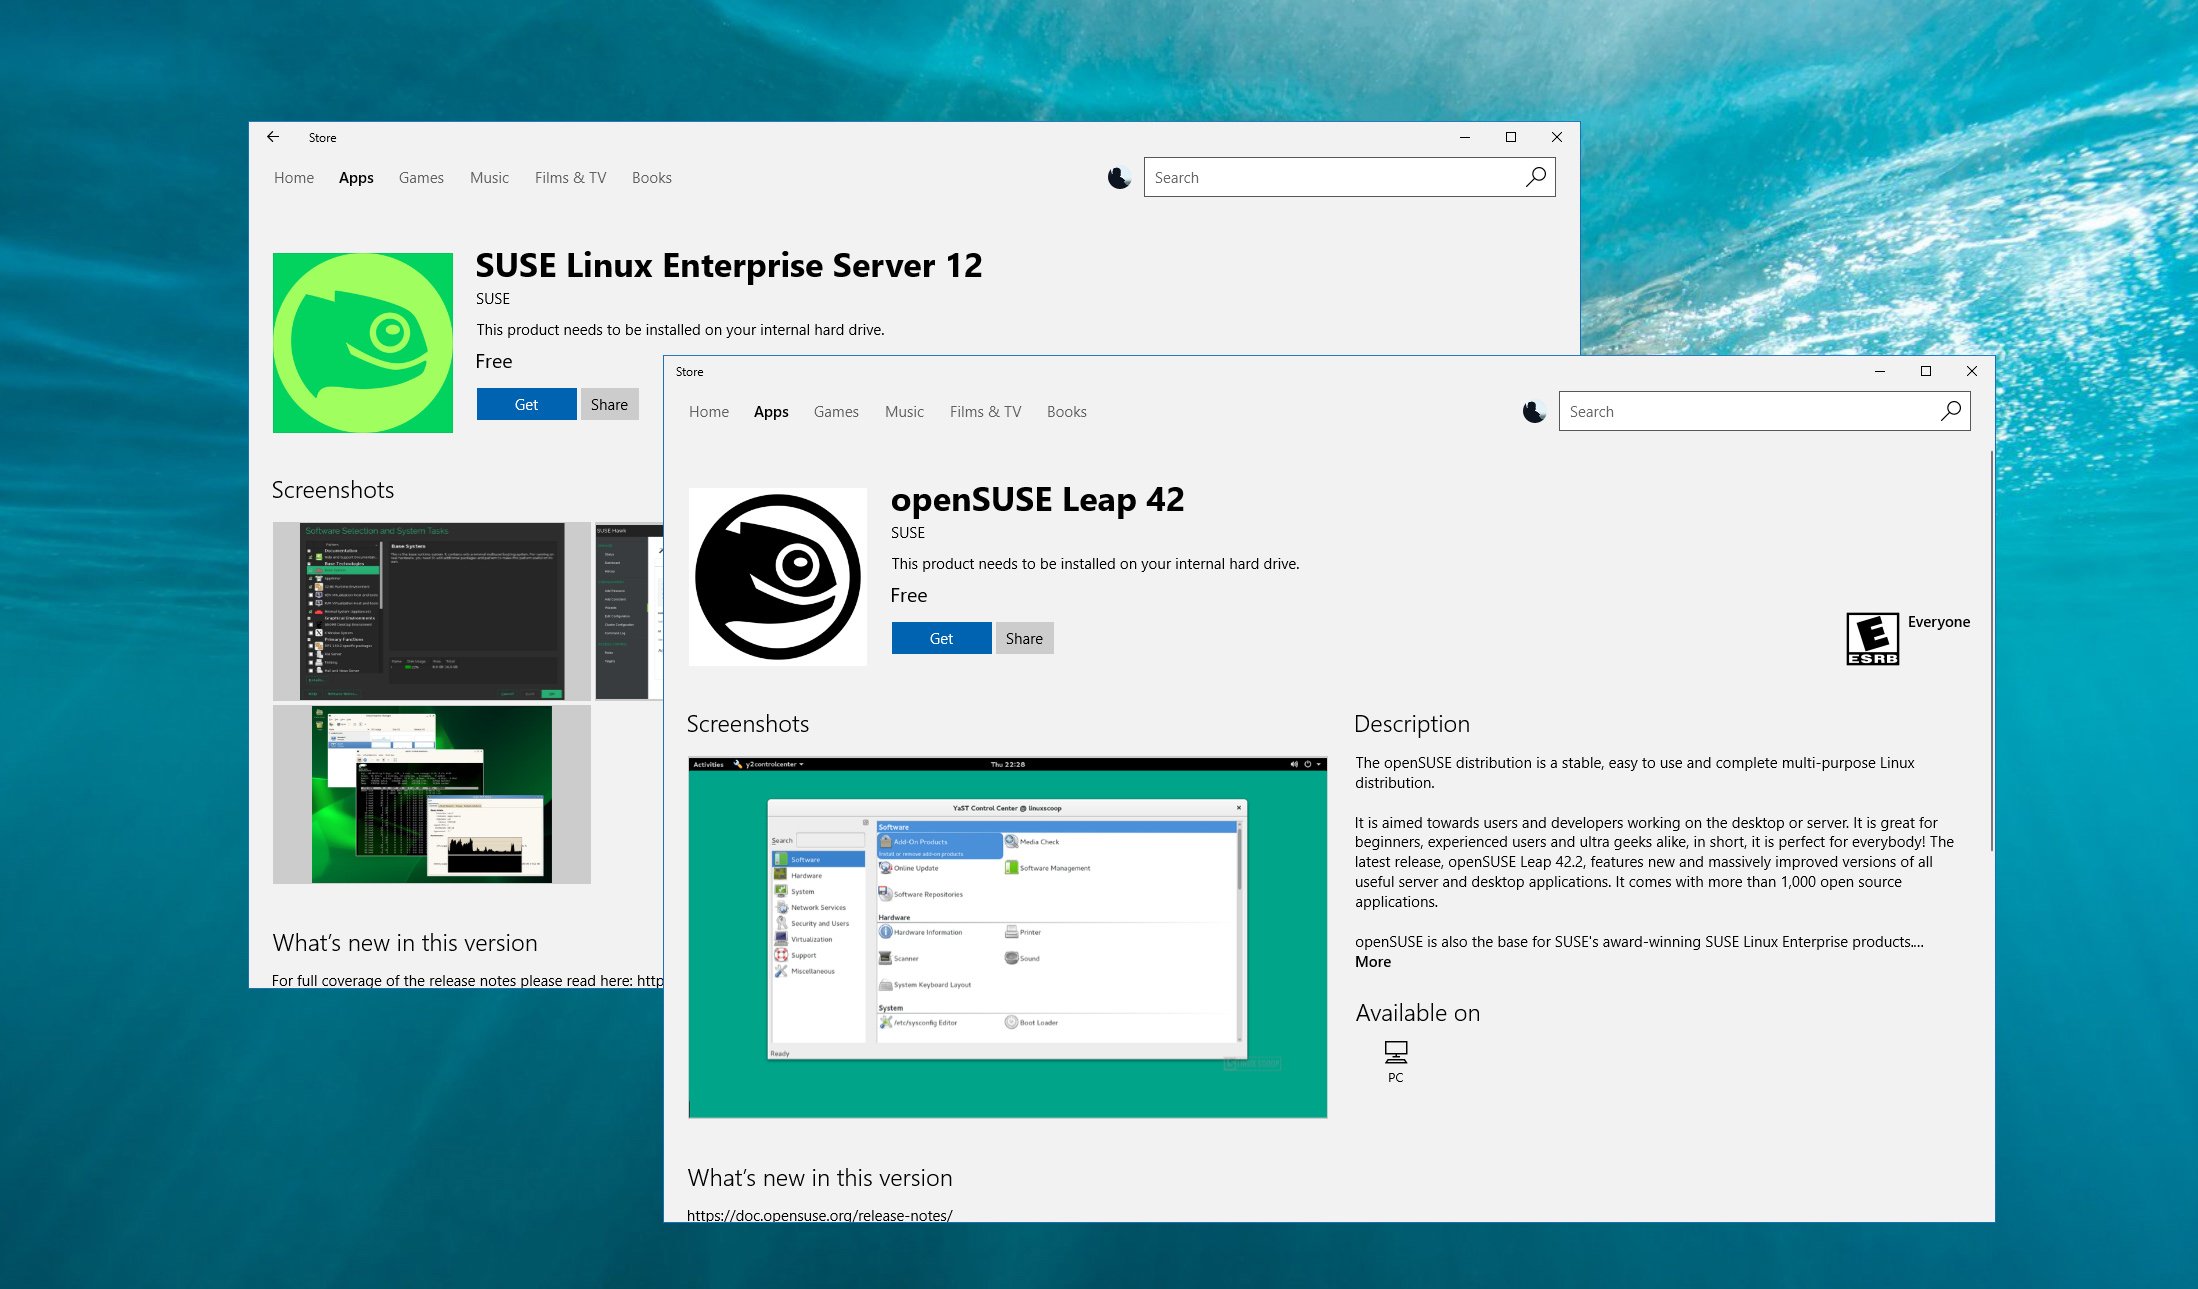2198x1289 pixels.
Task: Open Games tab in openSUSE Store window
Action: (x=836, y=412)
